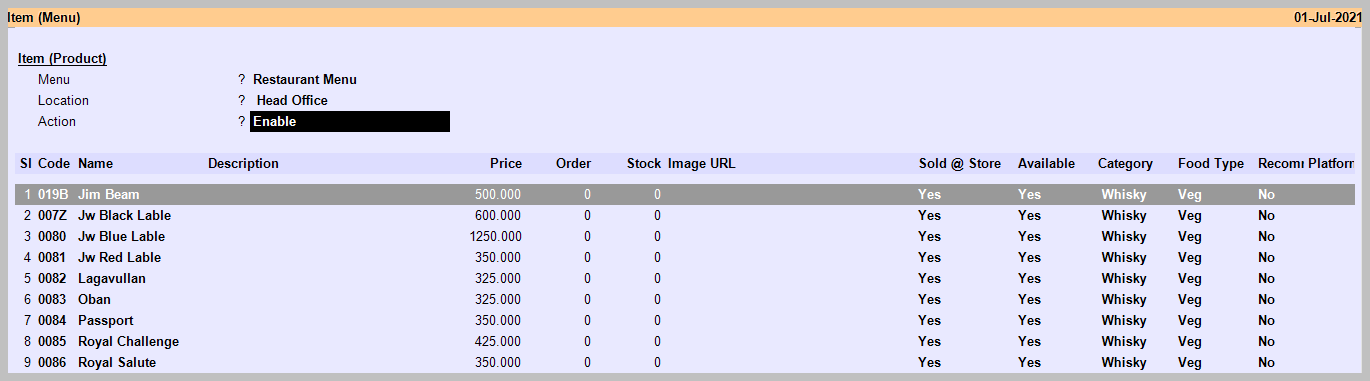Screen dimensions: 1370x381
Task: Select the Jw Blue Lable price 1250.000
Action: pyautogui.click(x=495, y=237)
